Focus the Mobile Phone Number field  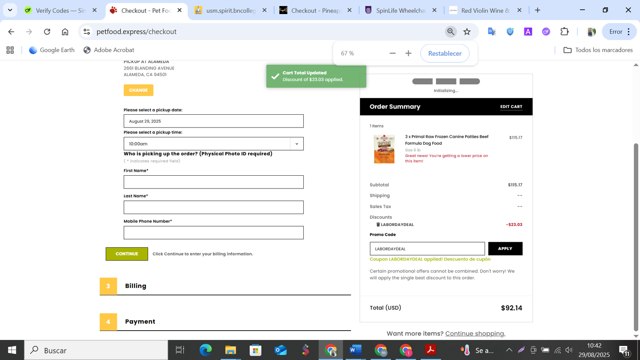213,233
